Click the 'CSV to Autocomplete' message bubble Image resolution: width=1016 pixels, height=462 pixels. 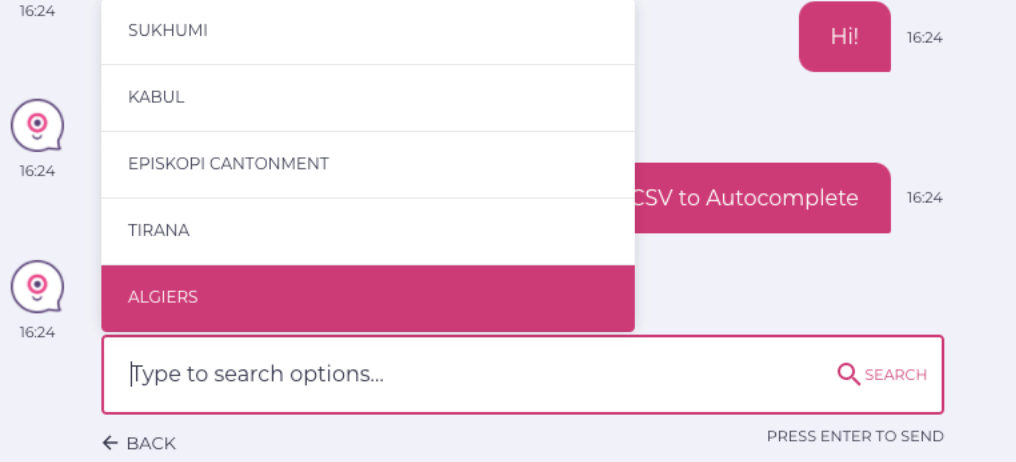click(x=760, y=198)
